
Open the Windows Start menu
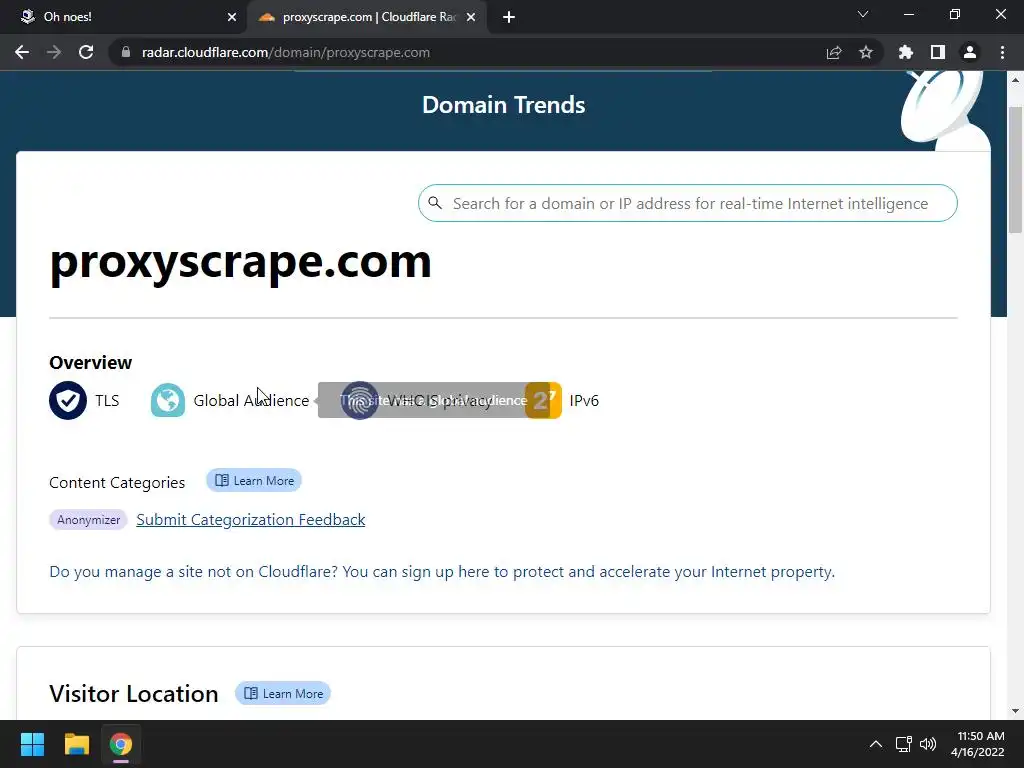tap(32, 744)
